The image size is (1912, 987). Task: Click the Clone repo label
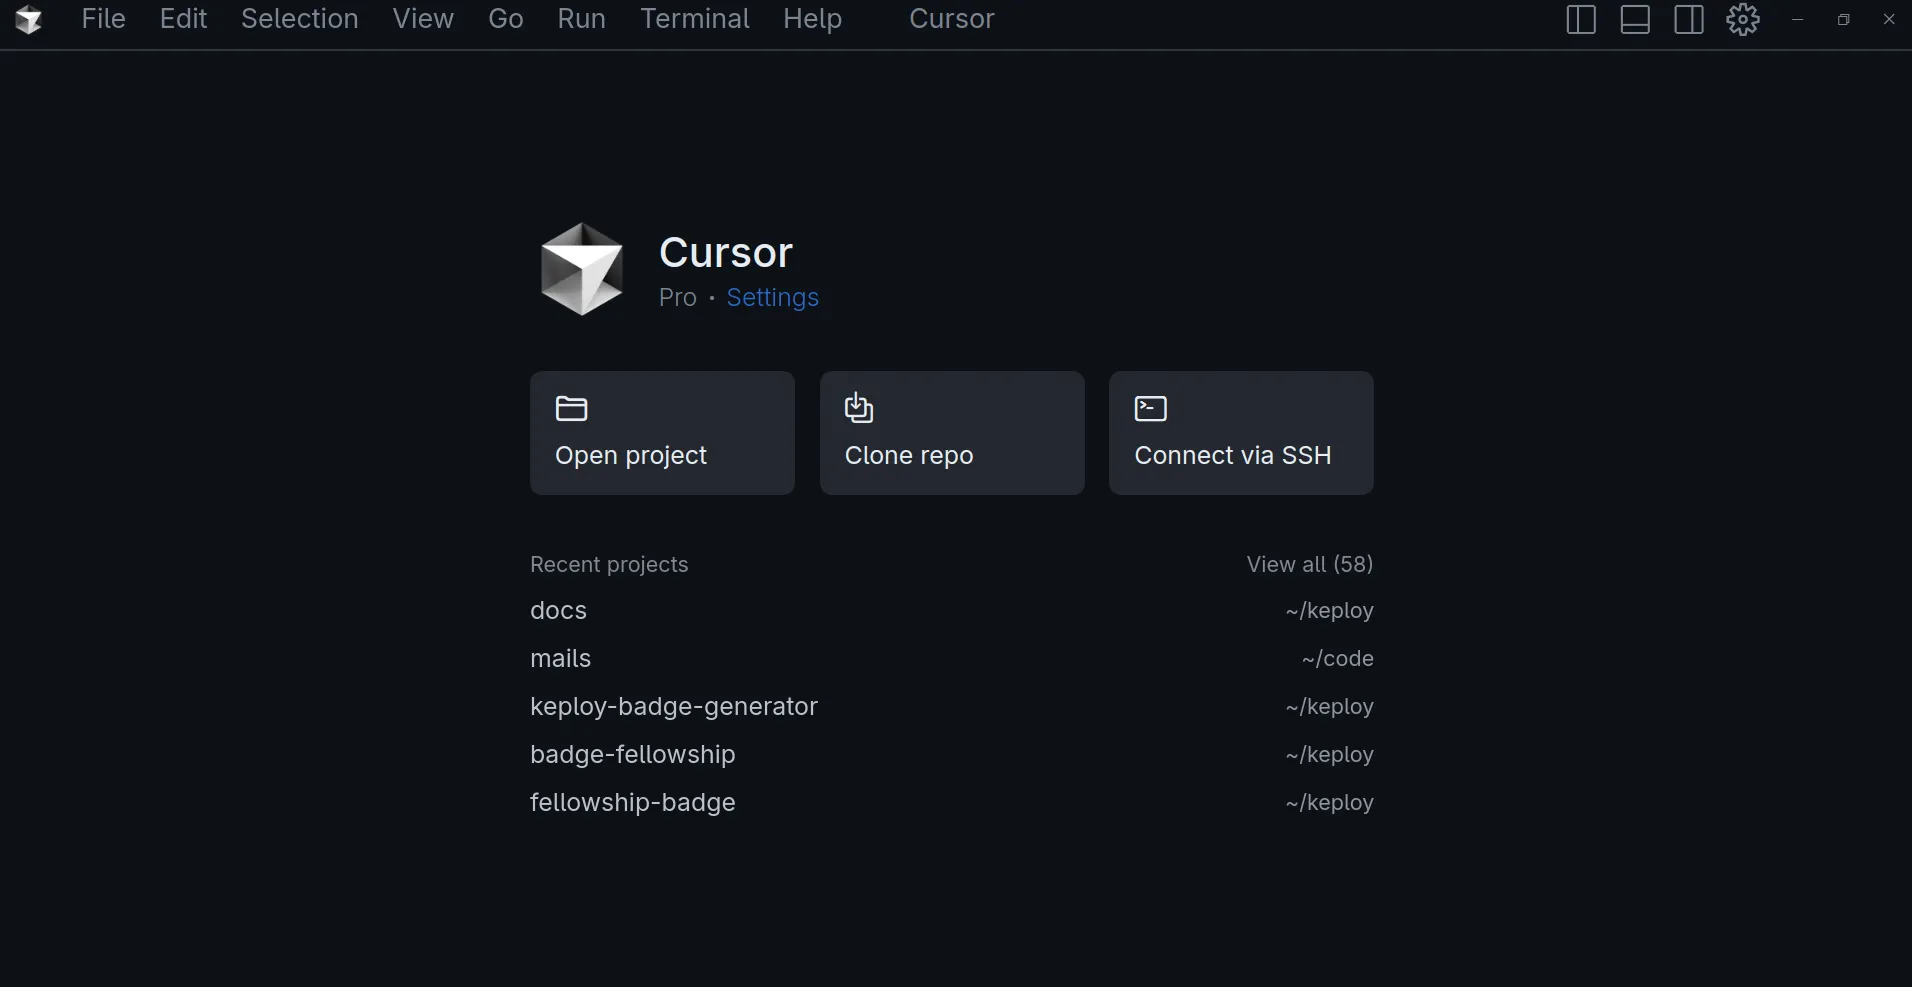[909, 455]
